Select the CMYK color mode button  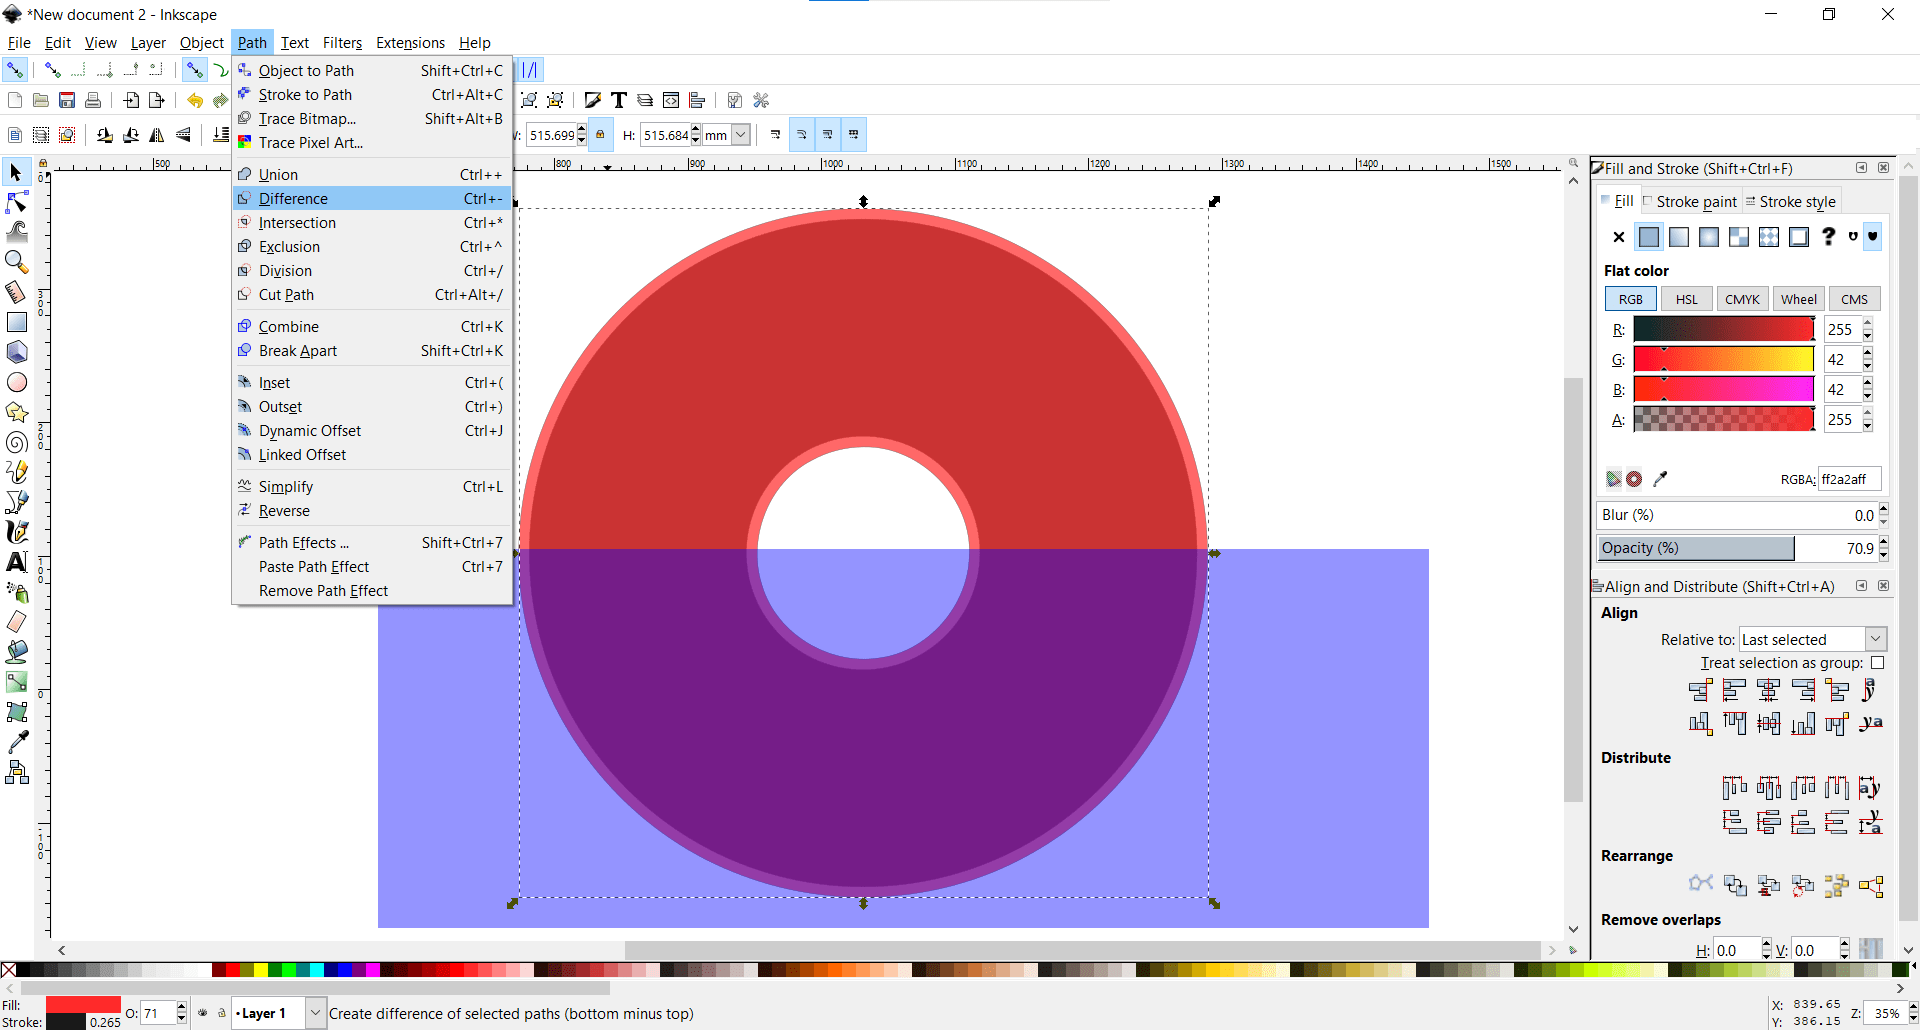[x=1742, y=299]
